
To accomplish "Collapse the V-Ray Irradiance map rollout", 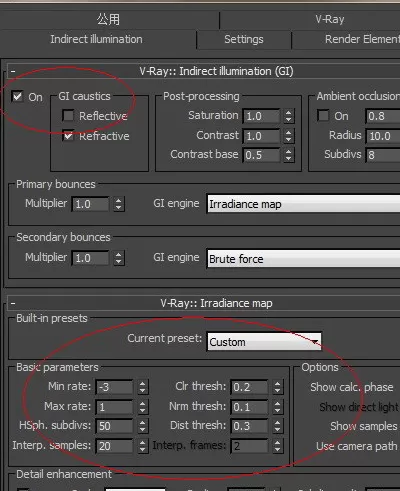I will [x=13, y=303].
